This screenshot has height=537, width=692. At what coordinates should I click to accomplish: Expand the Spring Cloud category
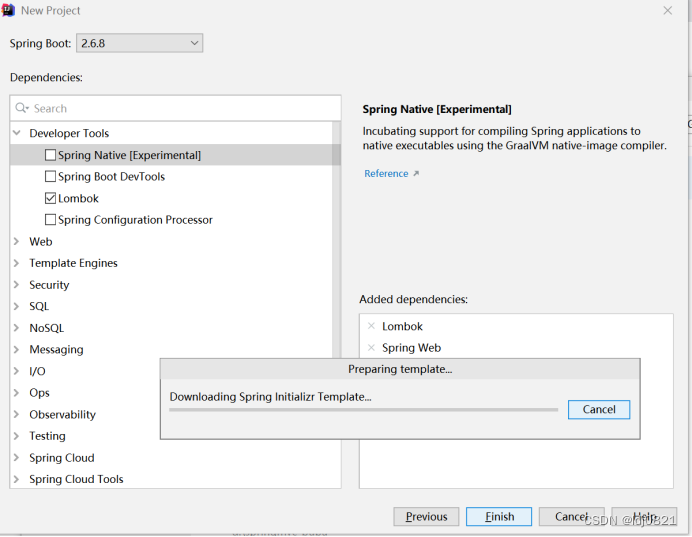click(x=17, y=458)
